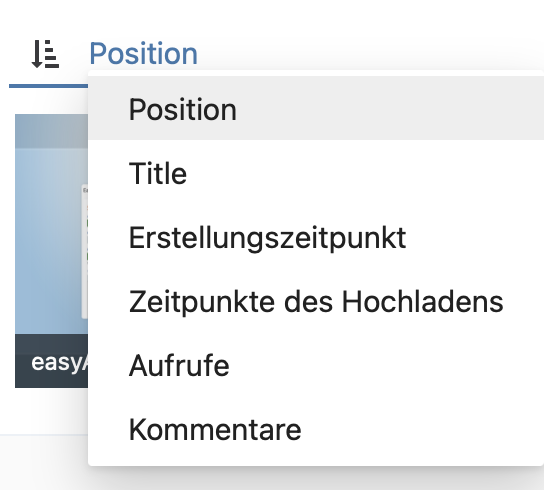Screen dimensions: 544x490
Task: Sort items by Aufrufe
Action: pos(316,365)
